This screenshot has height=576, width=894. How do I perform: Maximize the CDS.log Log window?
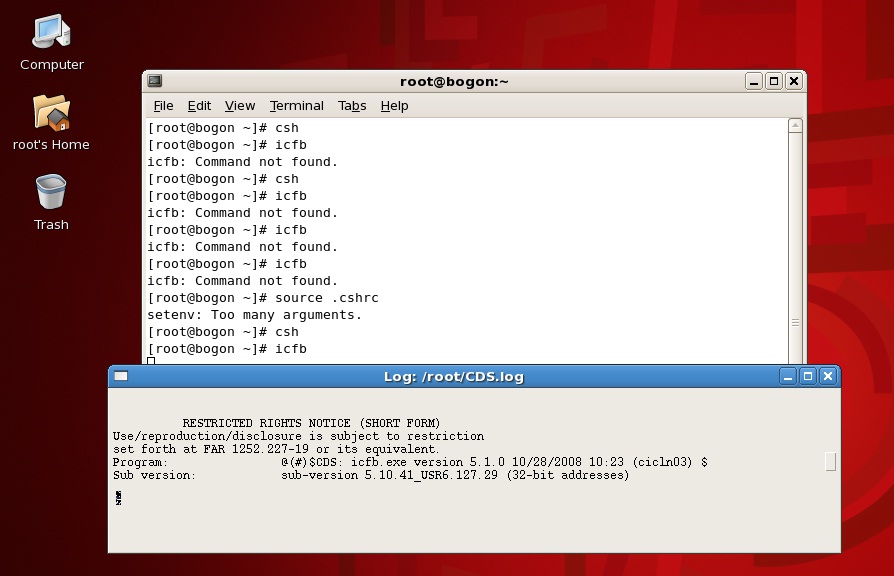[x=808, y=376]
